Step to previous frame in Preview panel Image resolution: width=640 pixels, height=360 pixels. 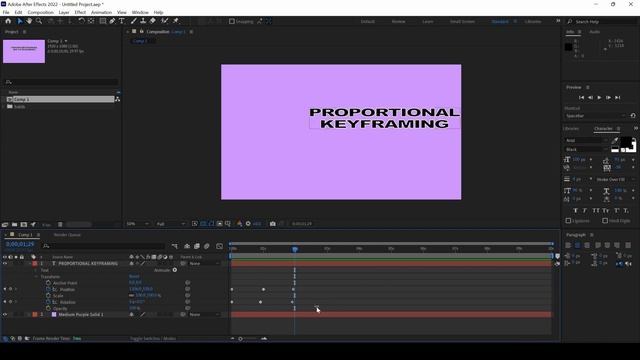(x=590, y=98)
